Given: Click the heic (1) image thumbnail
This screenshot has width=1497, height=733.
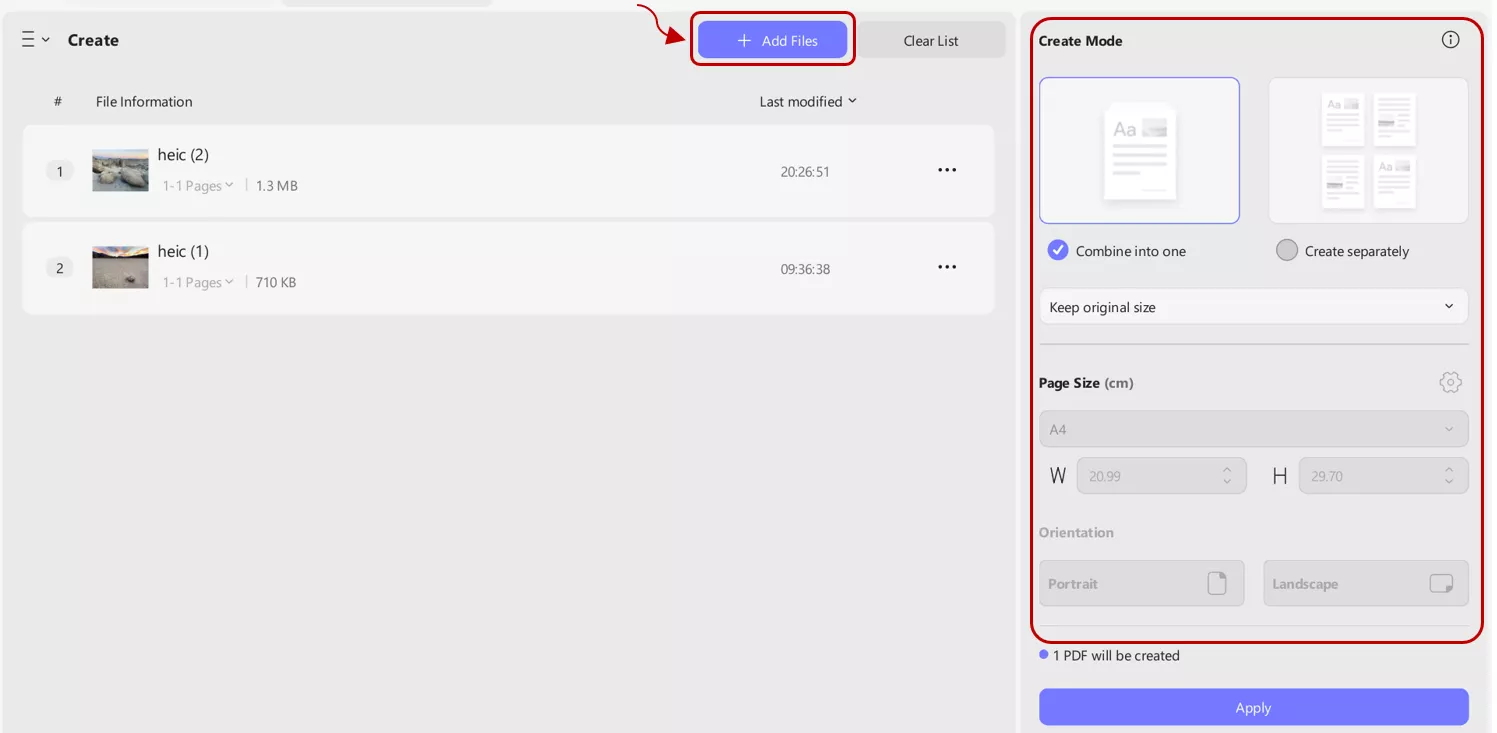Looking at the screenshot, I should [x=120, y=267].
